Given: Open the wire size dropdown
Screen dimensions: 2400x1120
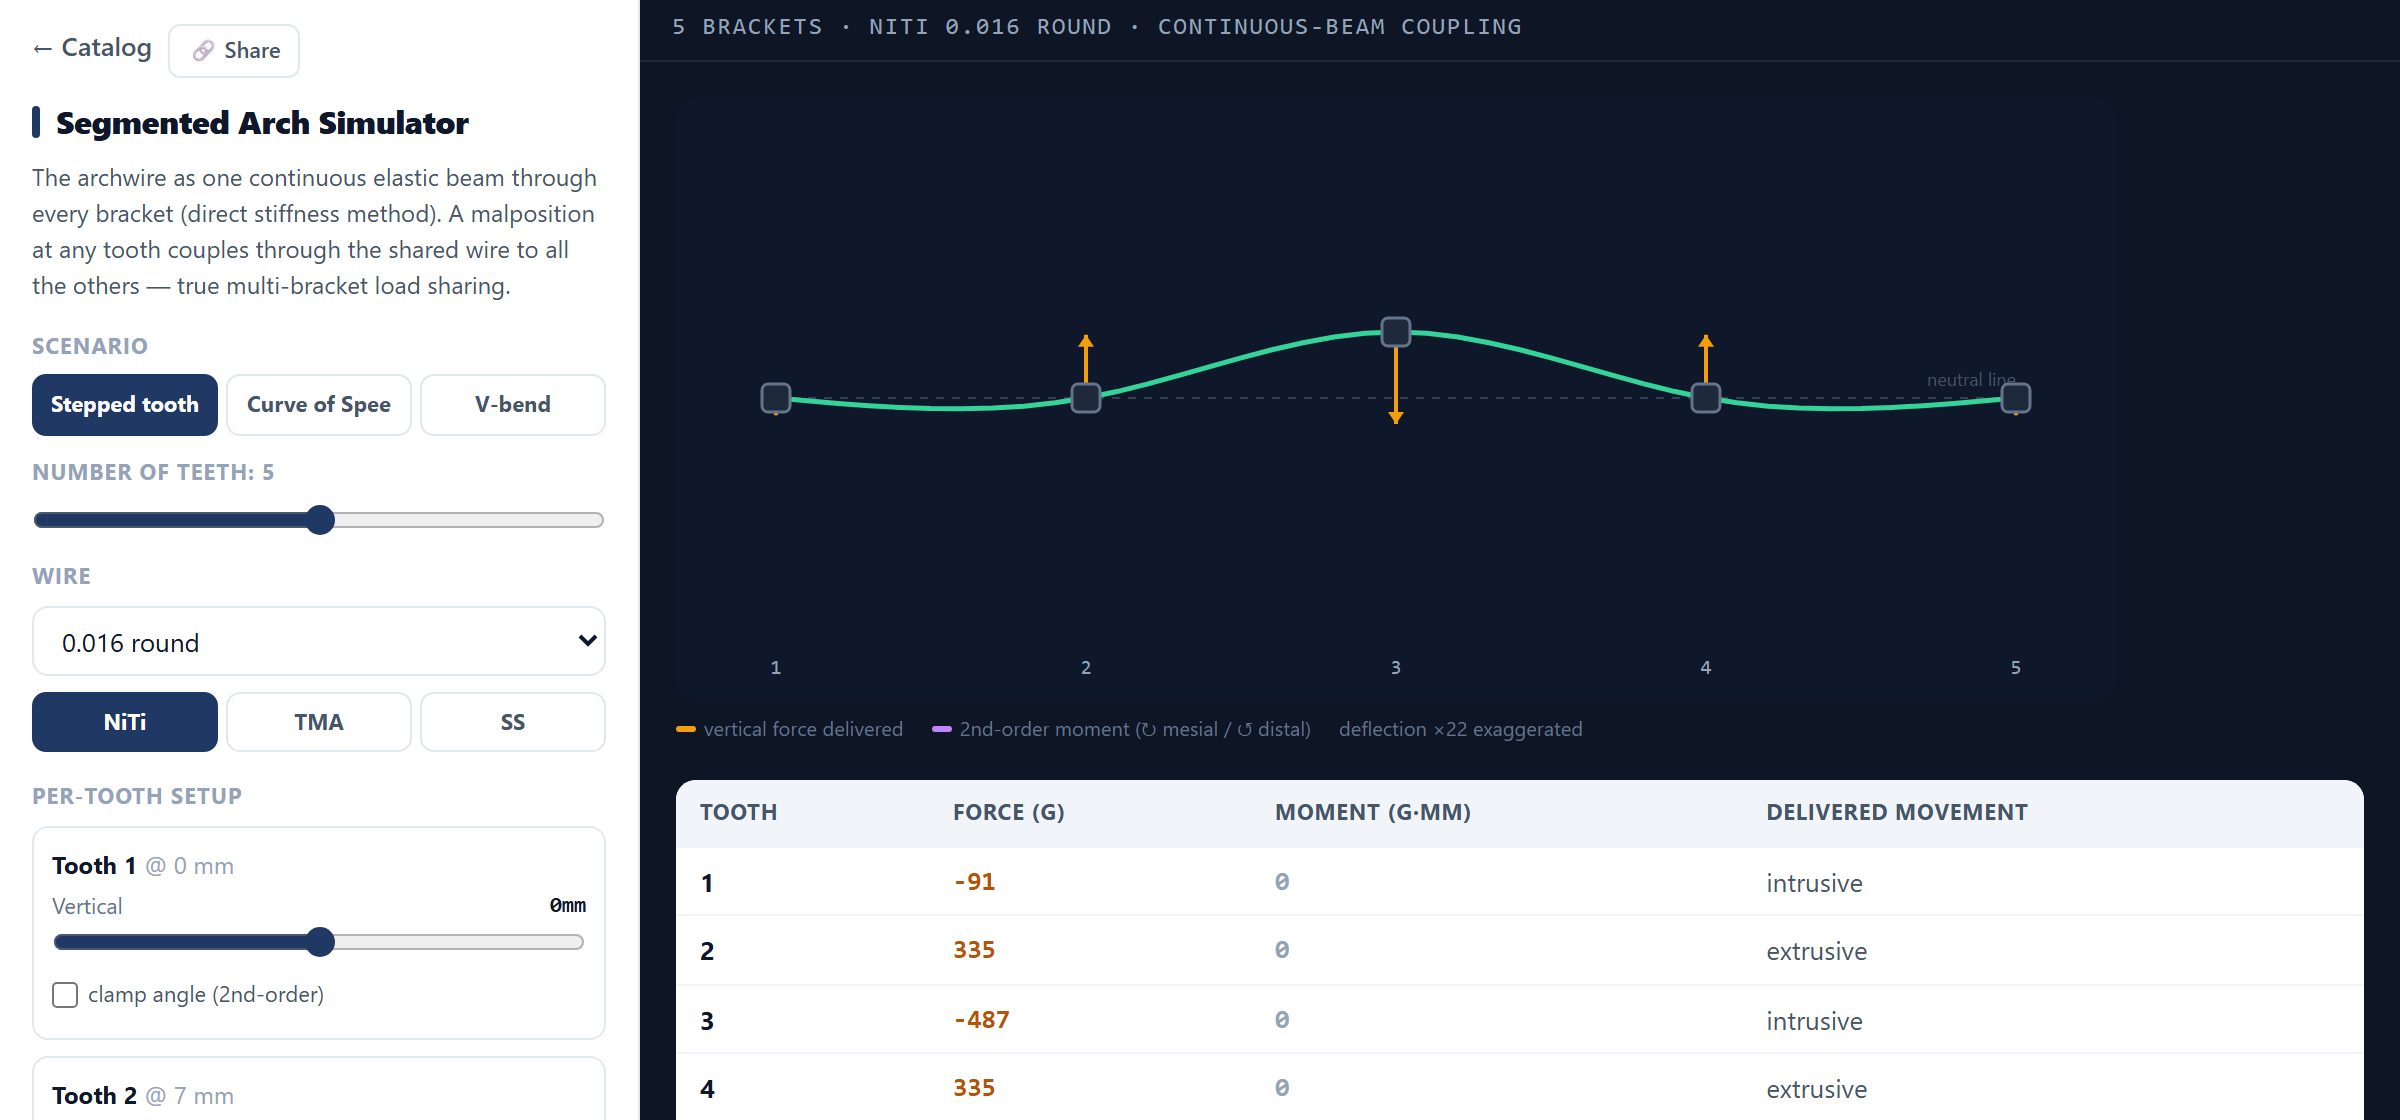Looking at the screenshot, I should pos(319,642).
